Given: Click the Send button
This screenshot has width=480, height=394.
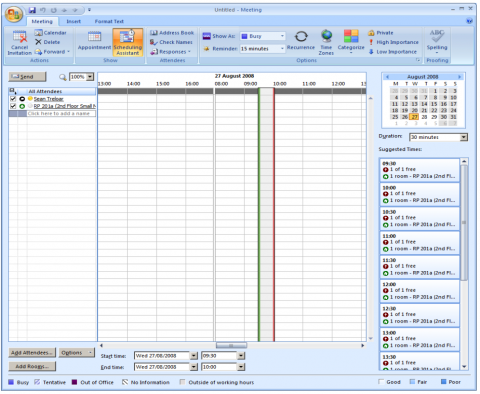Looking at the screenshot, I should coord(27,77).
